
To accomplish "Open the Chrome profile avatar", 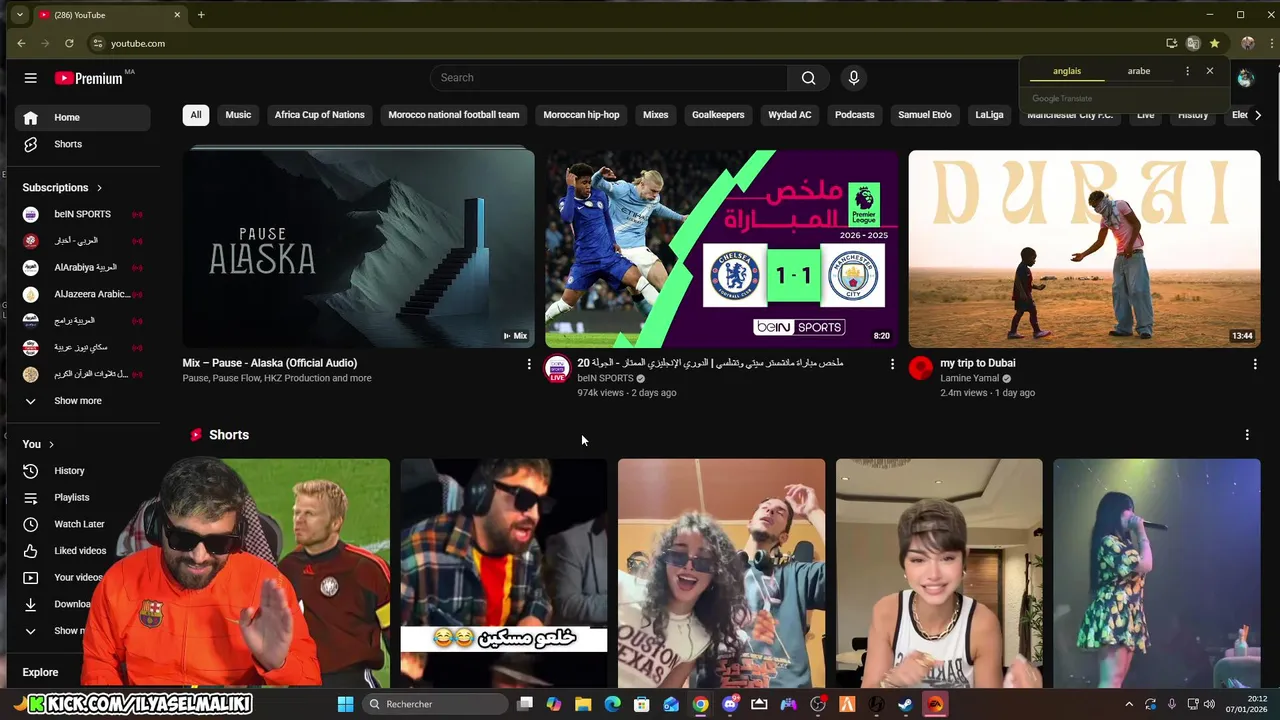I will (1247, 43).
